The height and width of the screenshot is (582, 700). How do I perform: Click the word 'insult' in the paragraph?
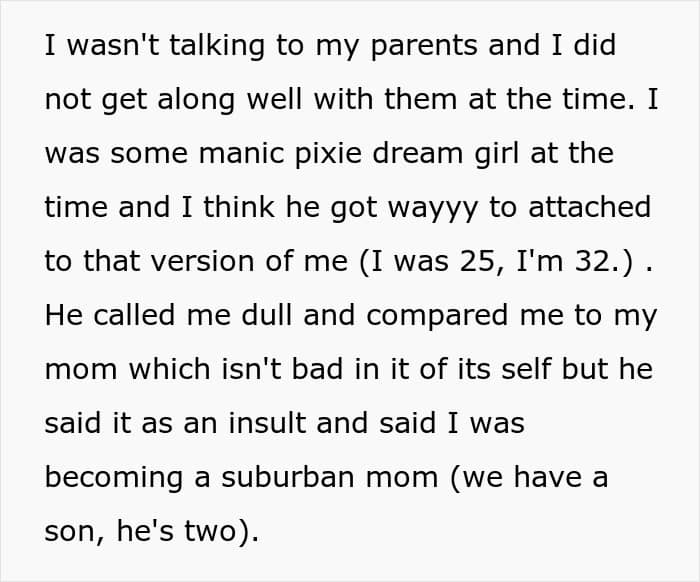click(x=267, y=423)
